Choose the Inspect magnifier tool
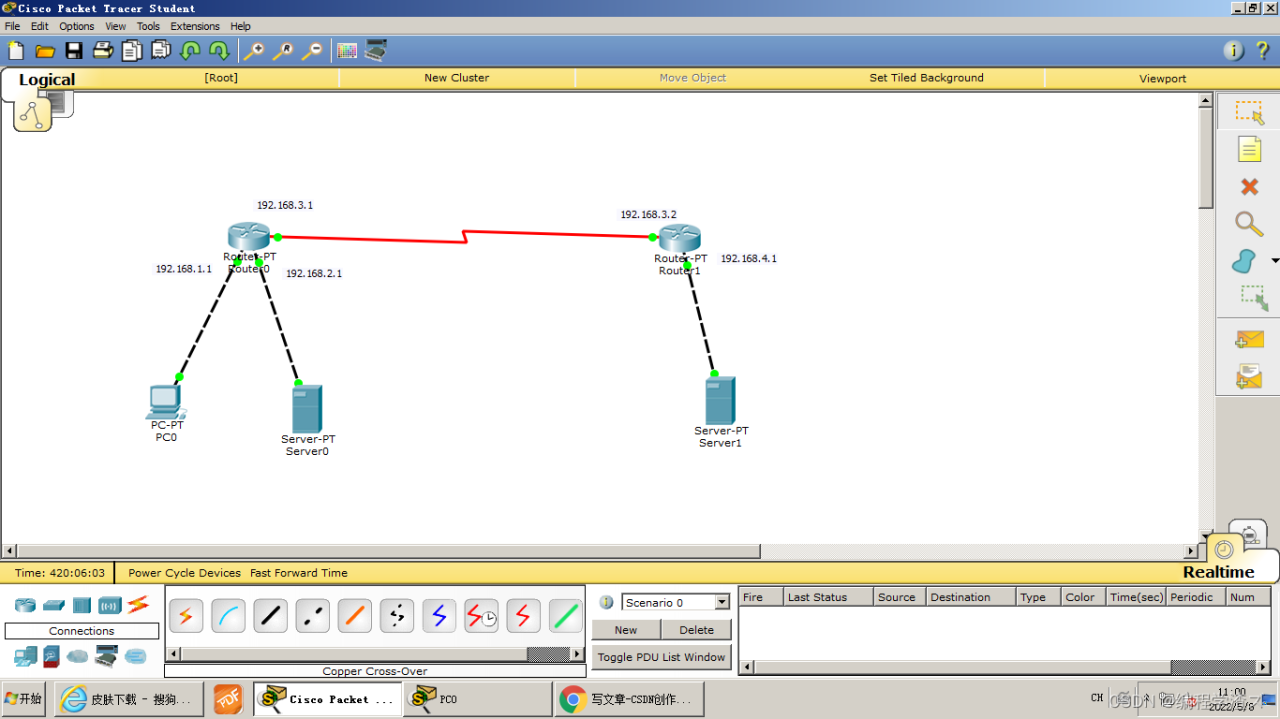 click(1249, 224)
